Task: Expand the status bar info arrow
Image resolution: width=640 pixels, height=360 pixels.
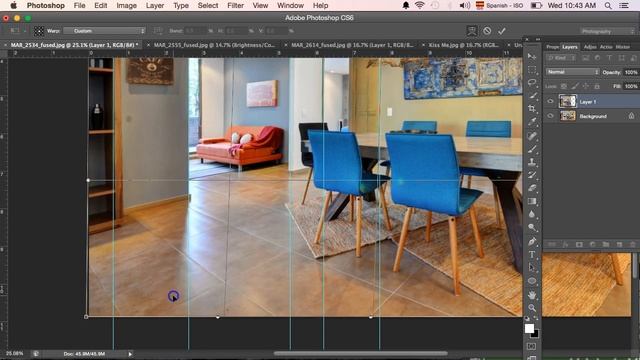Action: (130, 354)
